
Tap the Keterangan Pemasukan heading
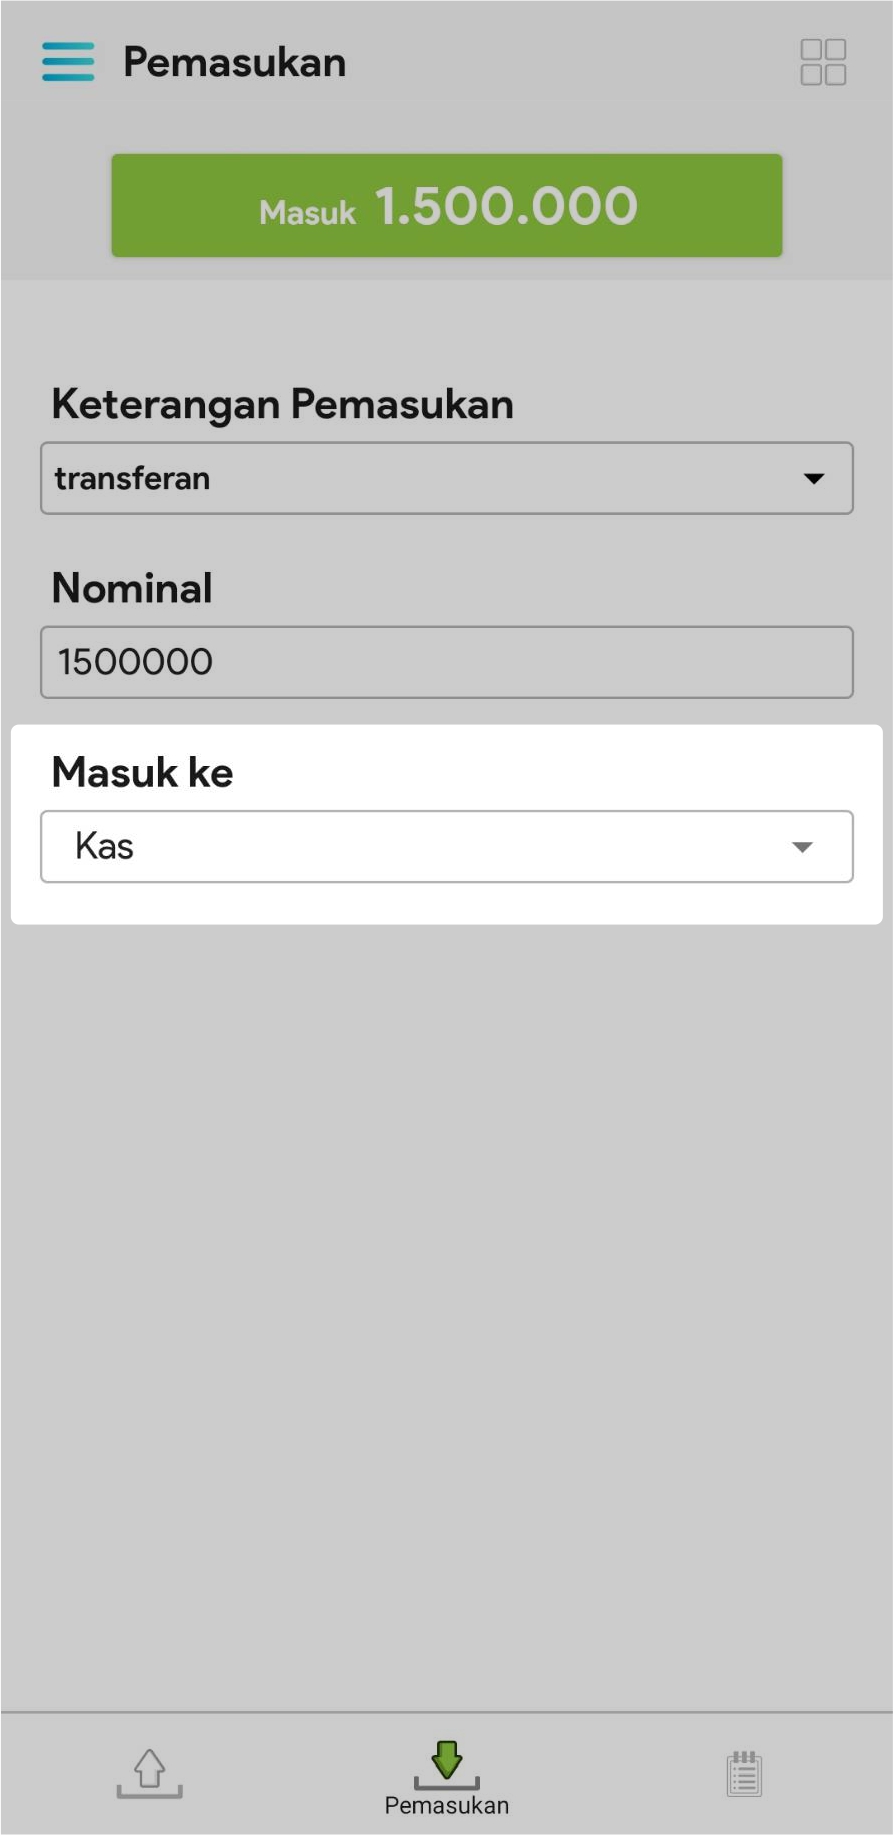(282, 404)
